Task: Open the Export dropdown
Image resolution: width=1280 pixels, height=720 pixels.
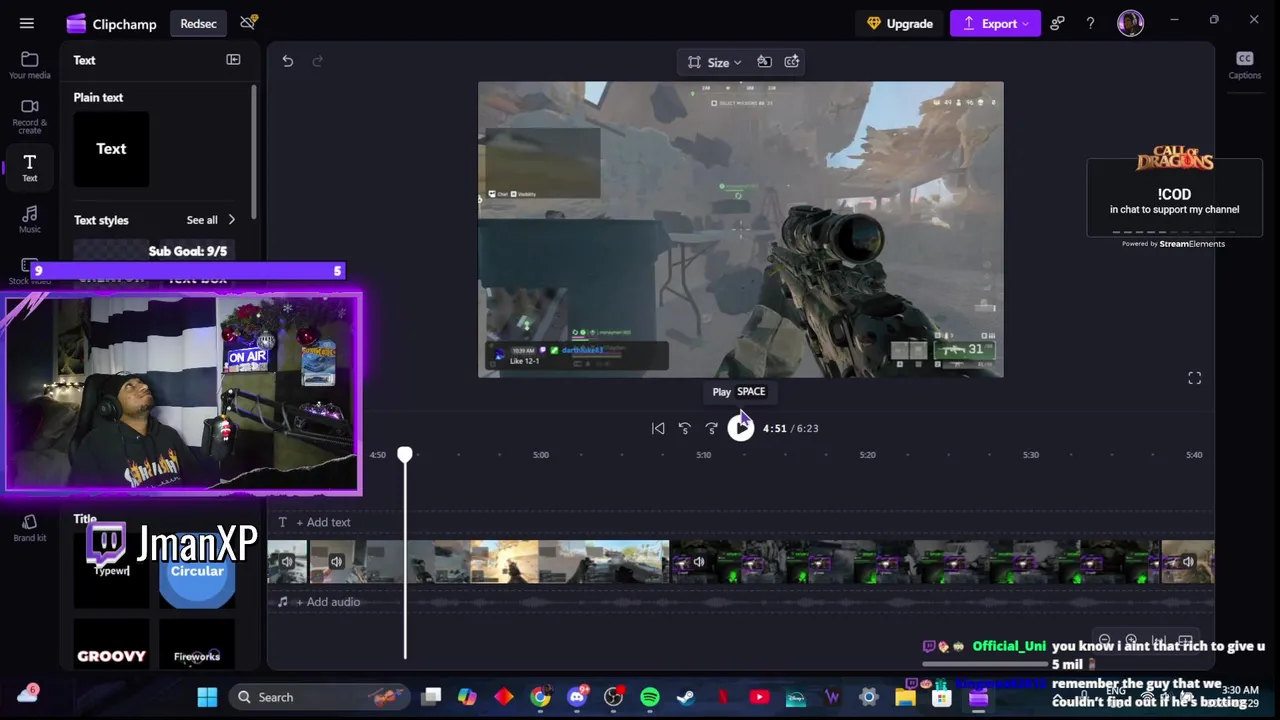Action: tap(995, 24)
